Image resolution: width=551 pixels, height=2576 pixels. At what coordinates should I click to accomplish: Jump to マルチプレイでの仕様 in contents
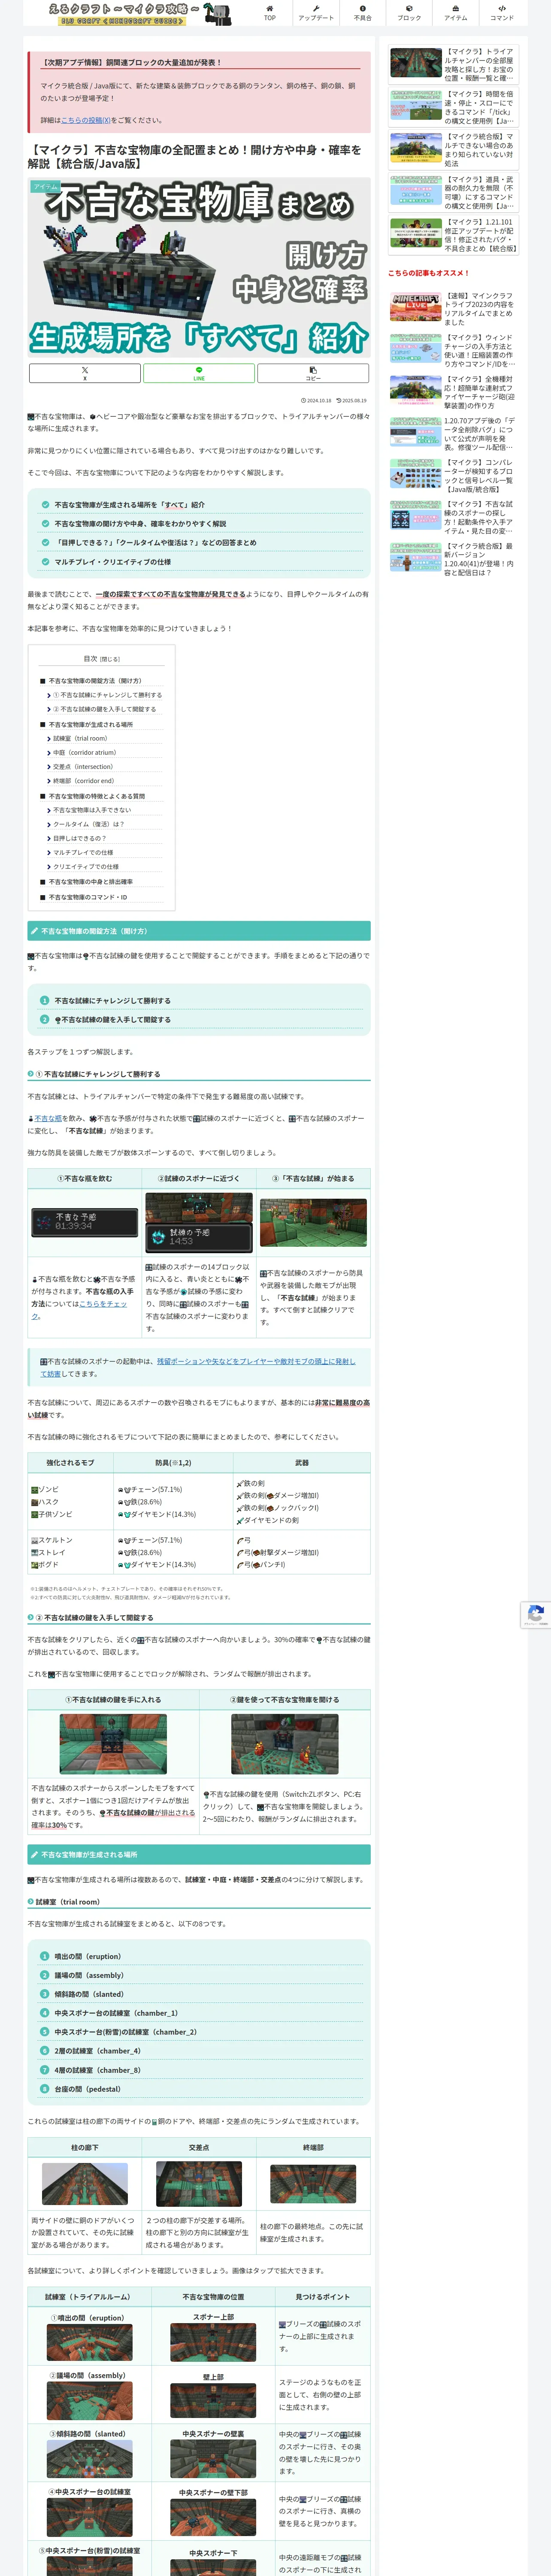(83, 853)
